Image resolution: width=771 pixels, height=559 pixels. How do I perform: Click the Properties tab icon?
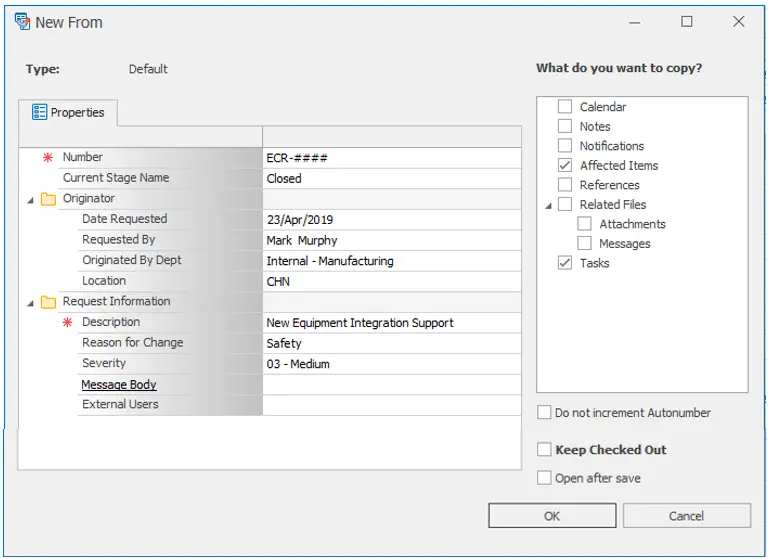(39, 113)
